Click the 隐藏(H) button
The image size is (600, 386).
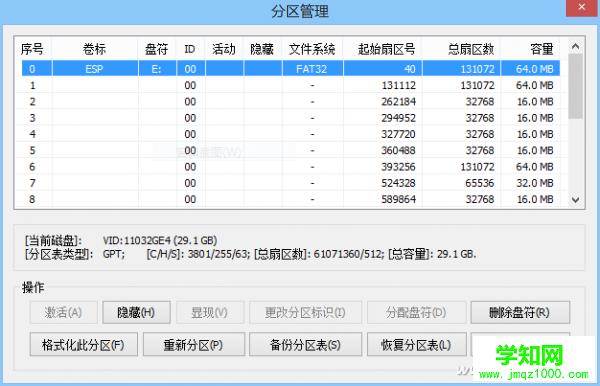pos(136,313)
